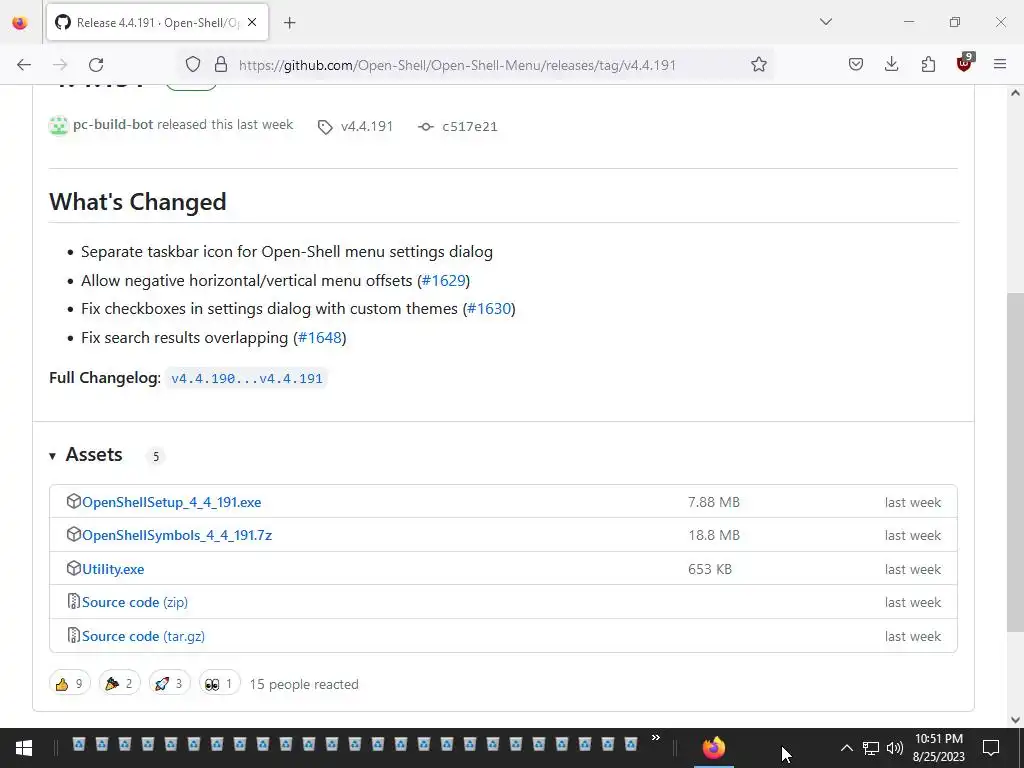The width and height of the screenshot is (1024, 768).
Task: Open pc-build-bot profile link
Action: (x=113, y=125)
